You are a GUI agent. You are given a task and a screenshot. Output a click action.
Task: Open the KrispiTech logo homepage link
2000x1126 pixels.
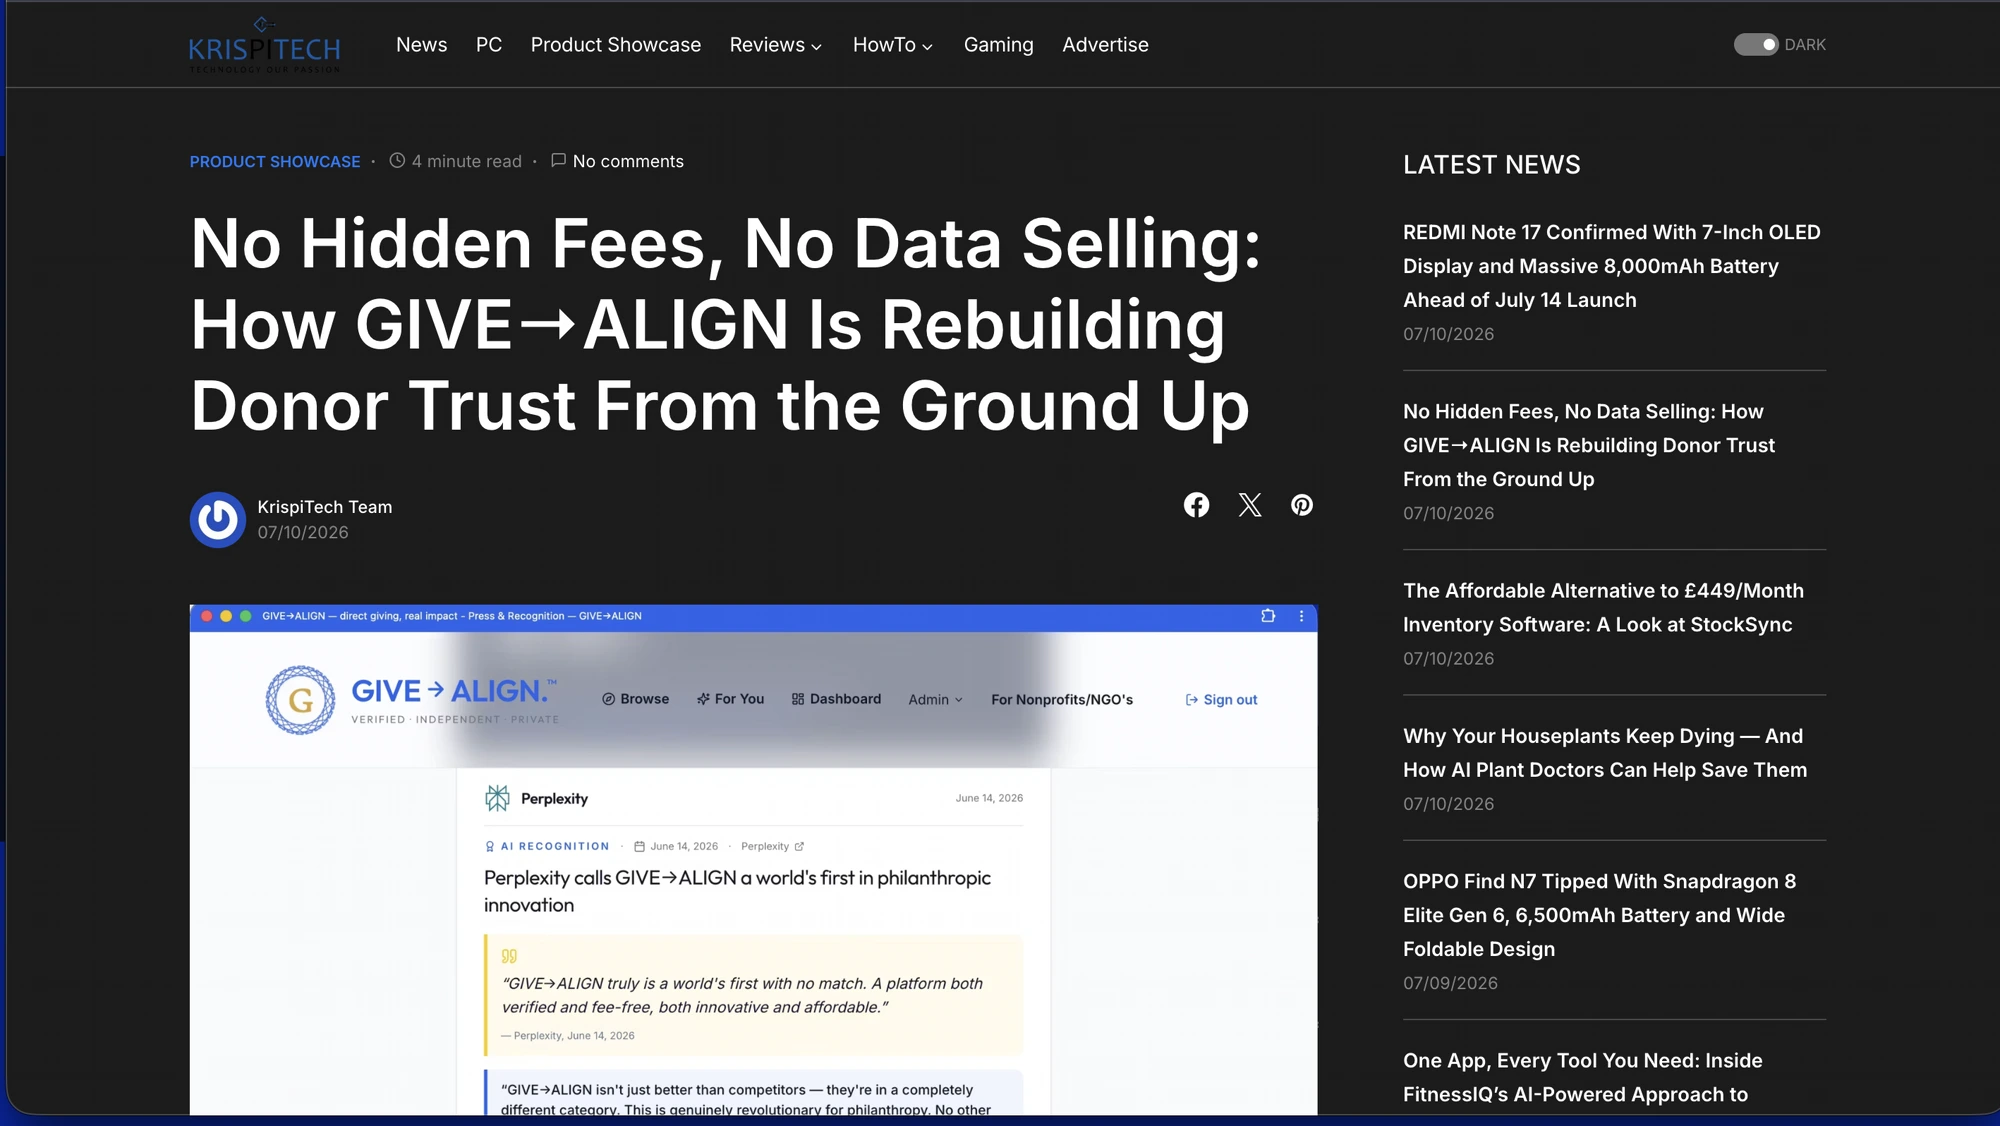click(x=265, y=45)
